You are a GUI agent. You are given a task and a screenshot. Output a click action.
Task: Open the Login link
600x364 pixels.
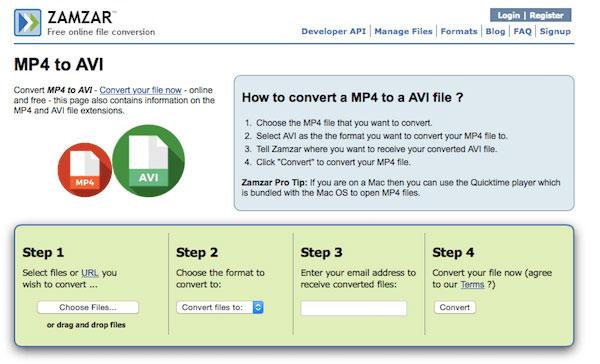click(509, 15)
